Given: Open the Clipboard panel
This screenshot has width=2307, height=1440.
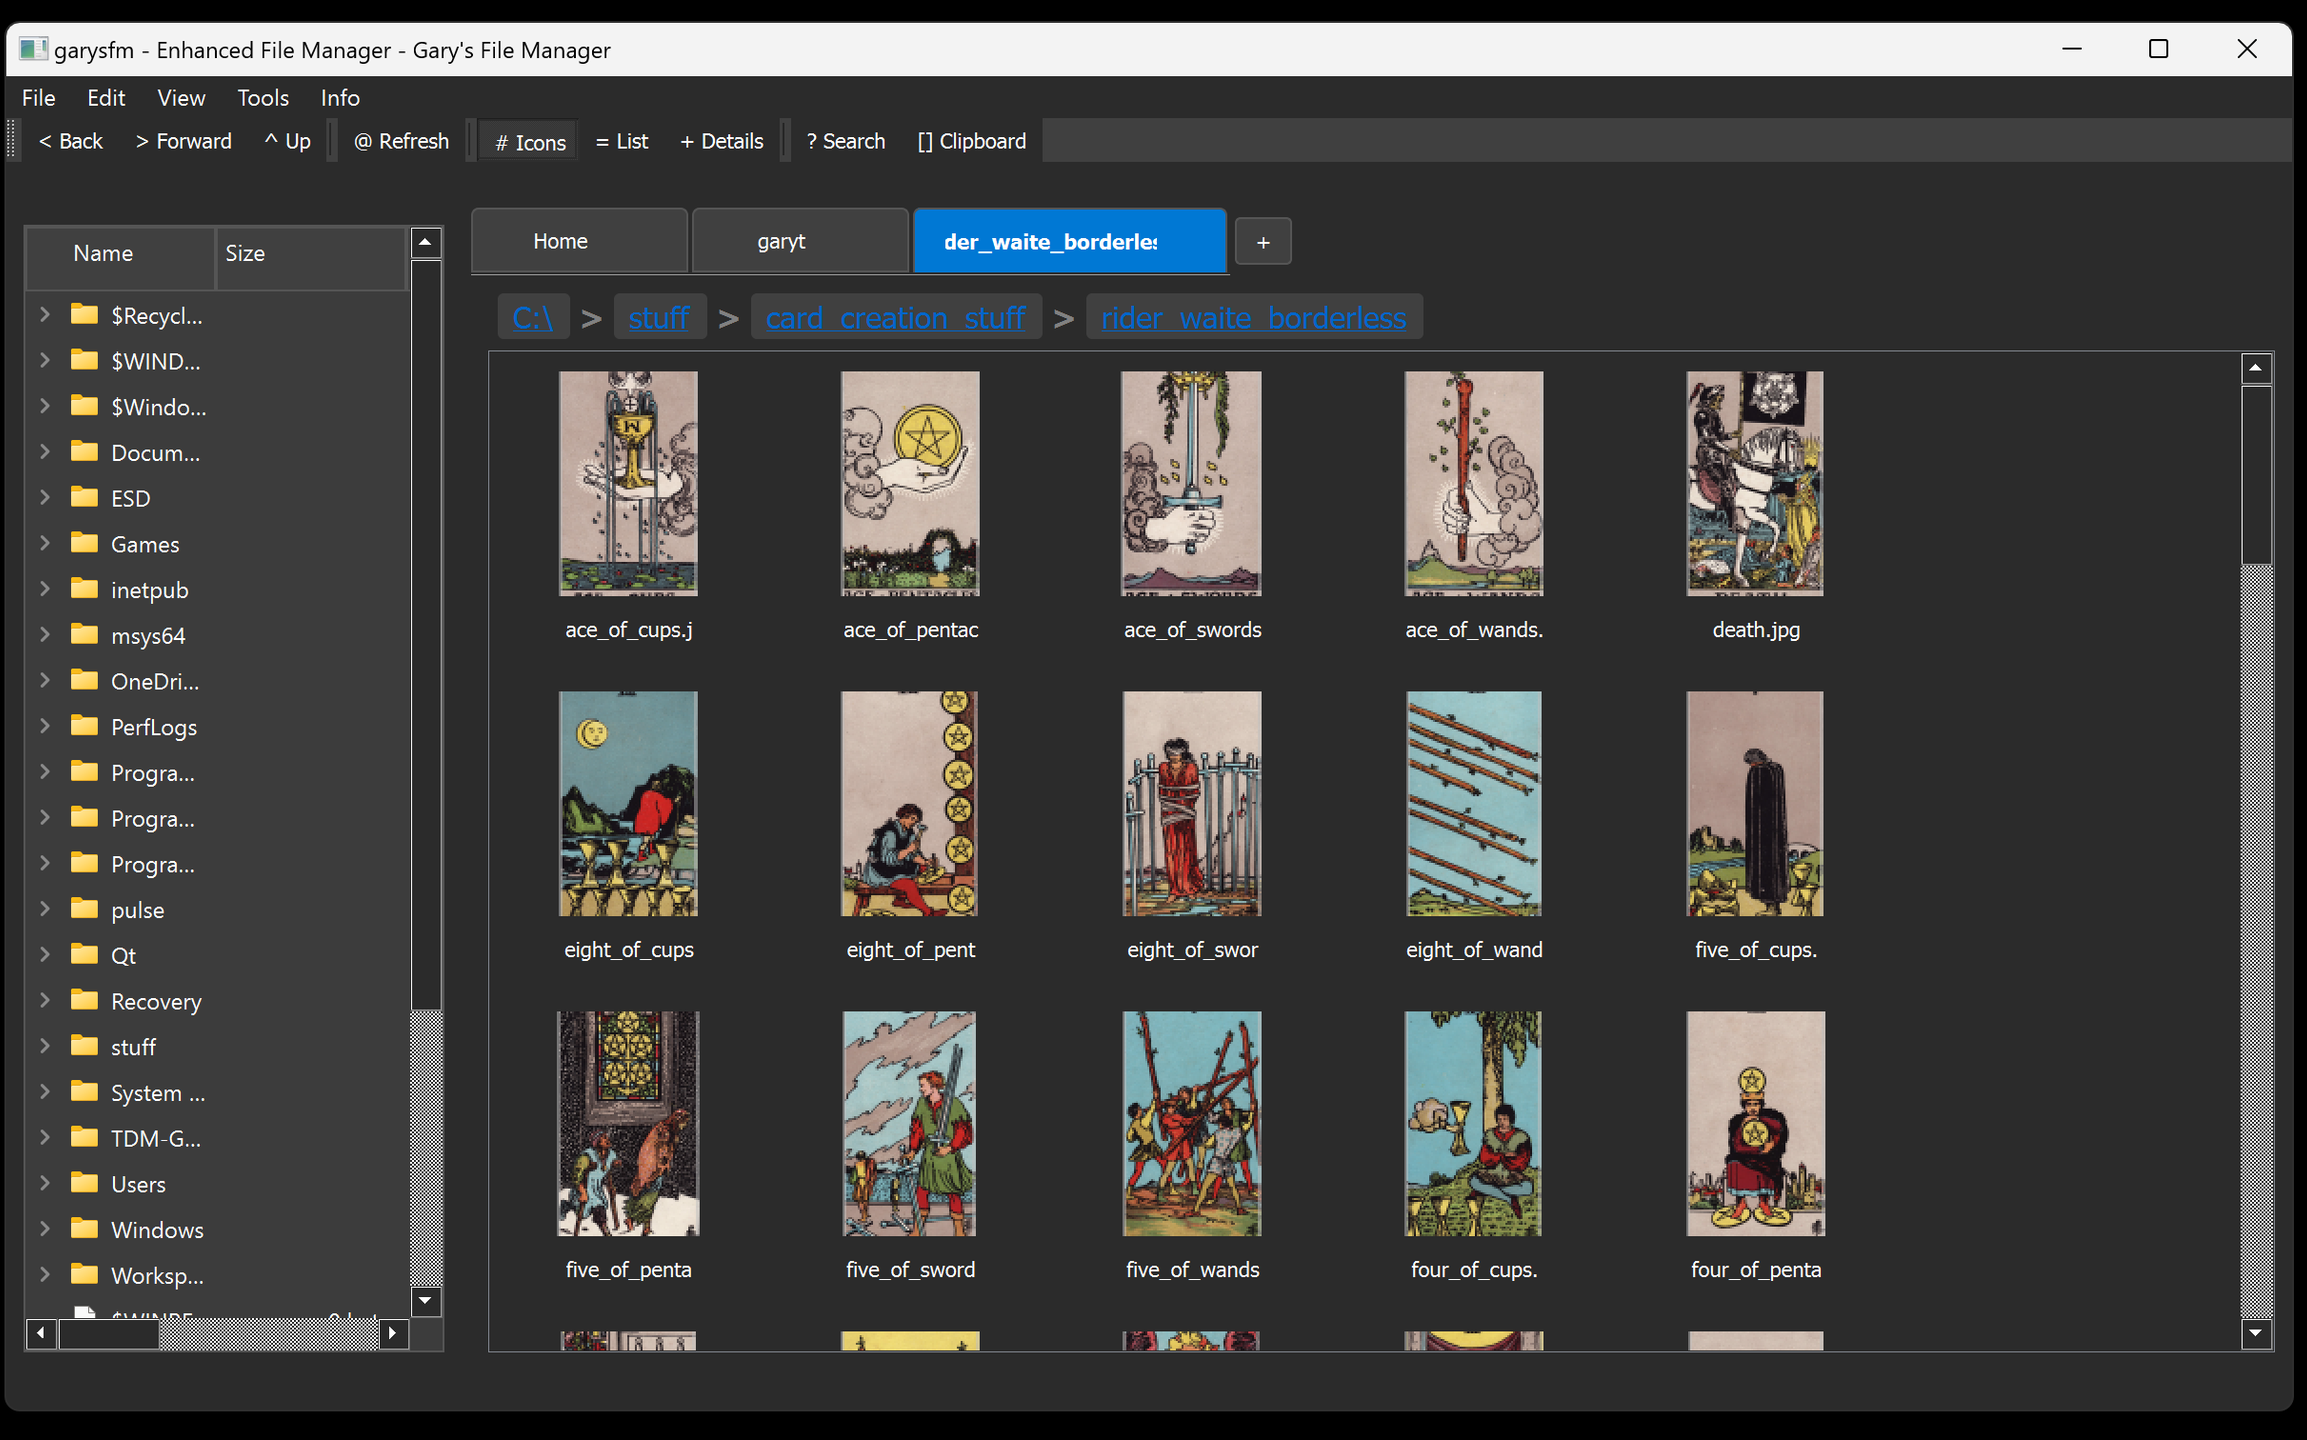Looking at the screenshot, I should 972,141.
